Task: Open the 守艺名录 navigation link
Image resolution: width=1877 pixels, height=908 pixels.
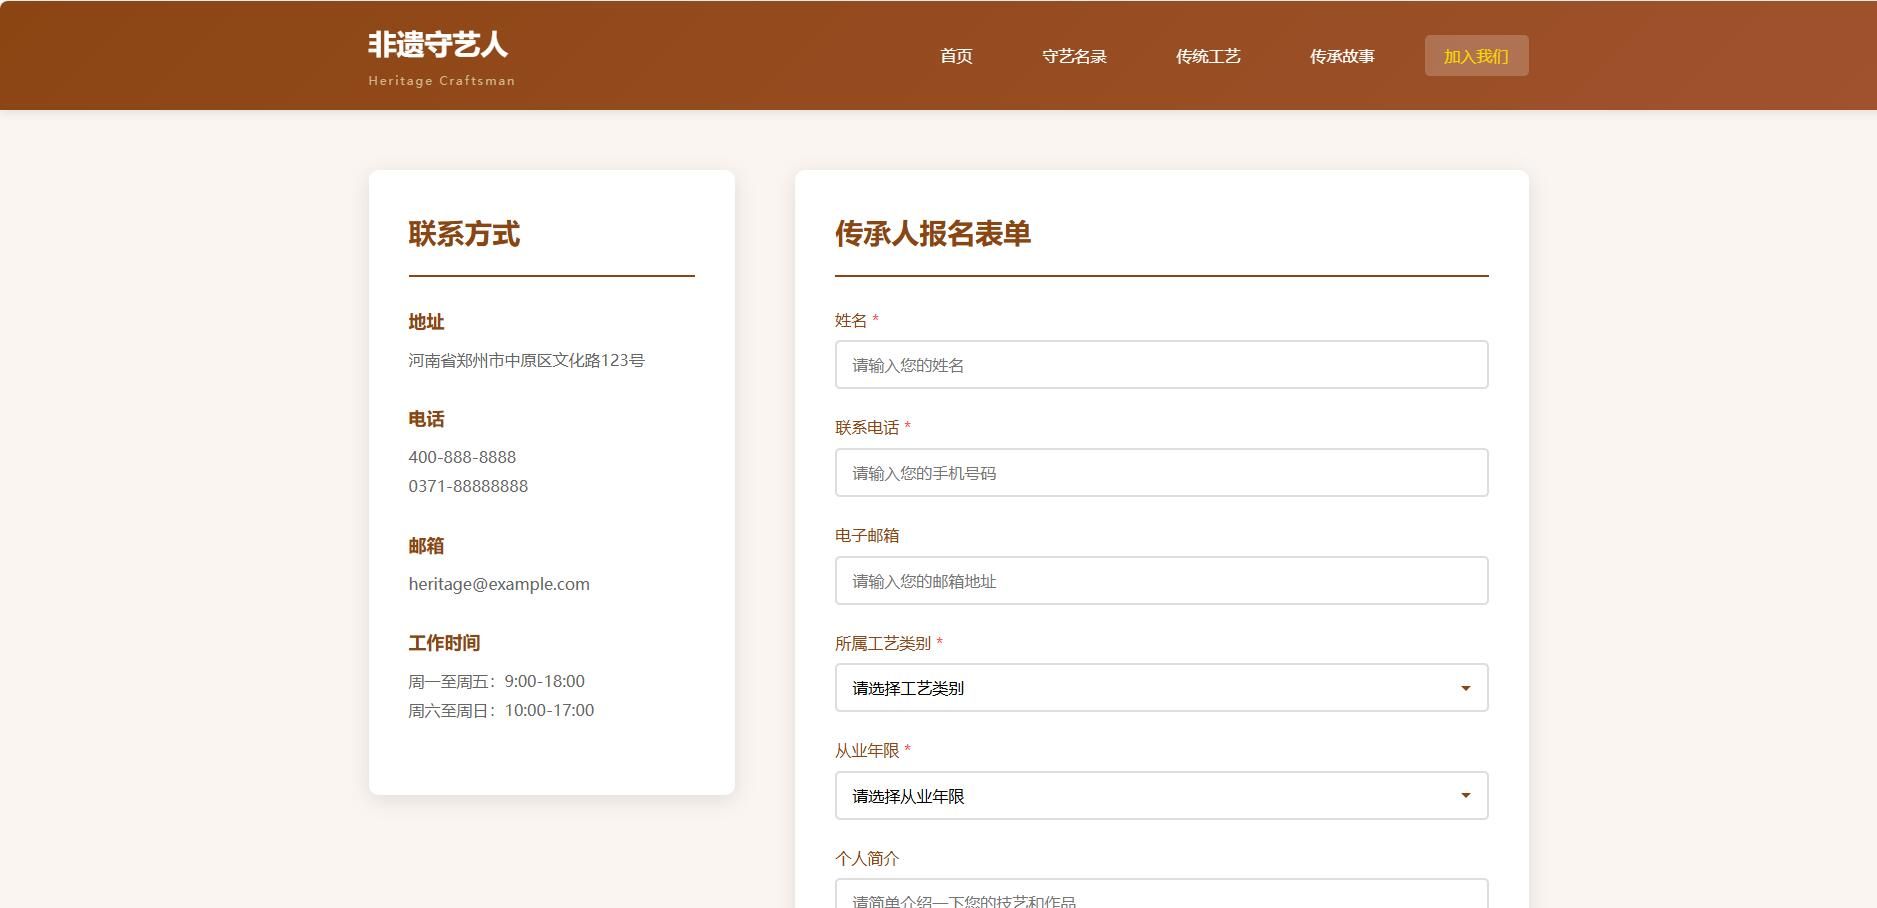Action: point(1074,56)
